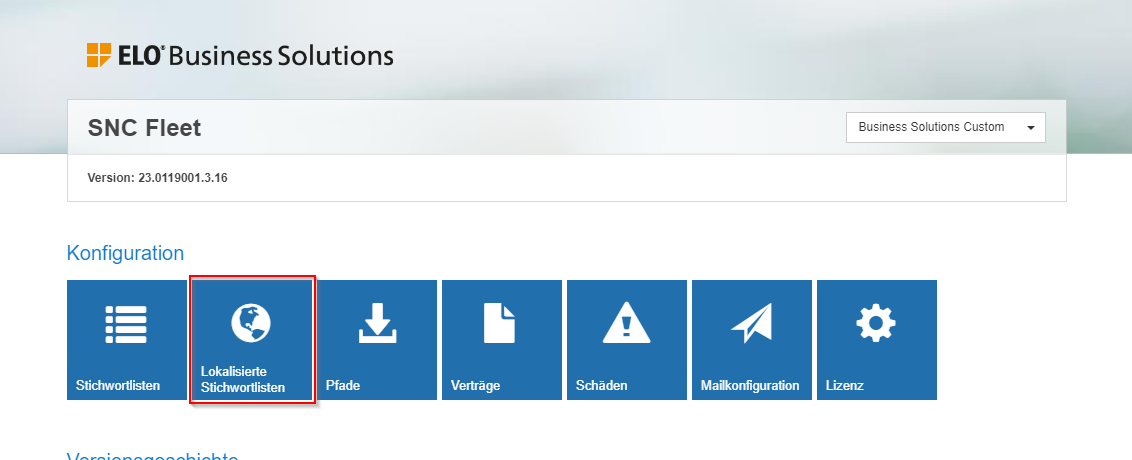Screen dimensions: 1132x460
Task: Click the dropdown arrow beside Business Solutions Custom
Action: click(1030, 128)
